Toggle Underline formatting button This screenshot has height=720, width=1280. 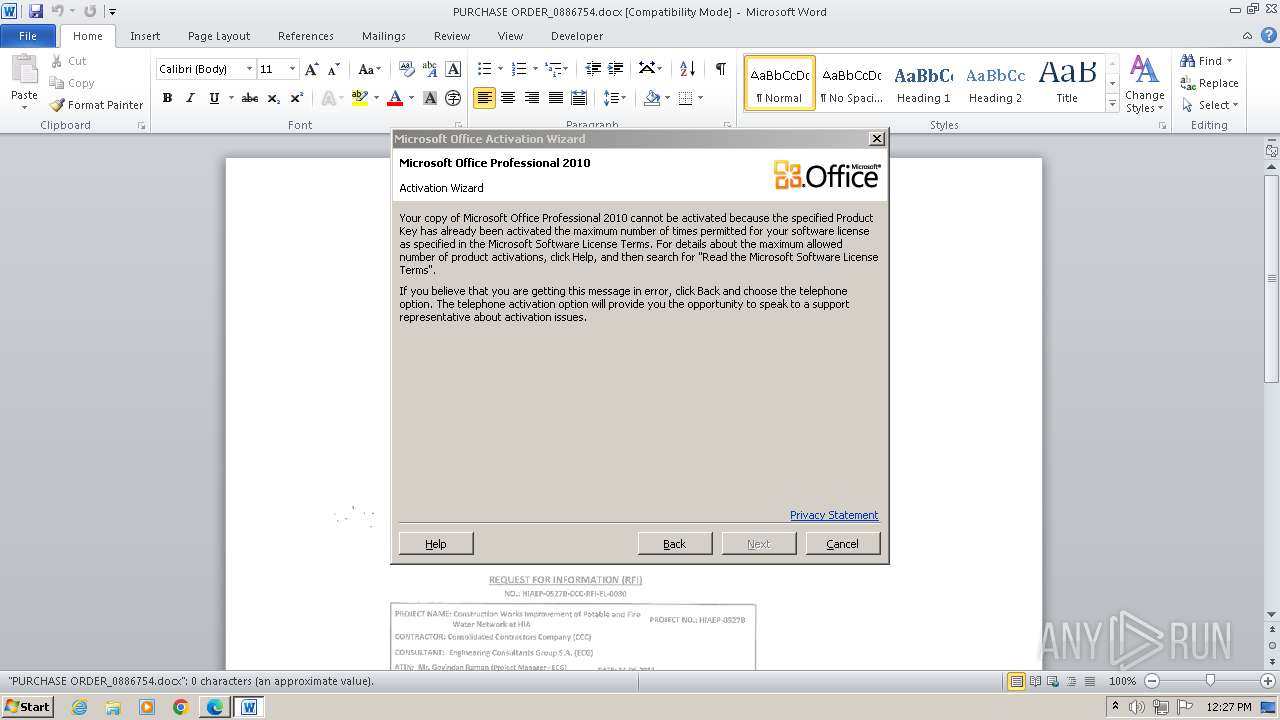pyautogui.click(x=214, y=98)
